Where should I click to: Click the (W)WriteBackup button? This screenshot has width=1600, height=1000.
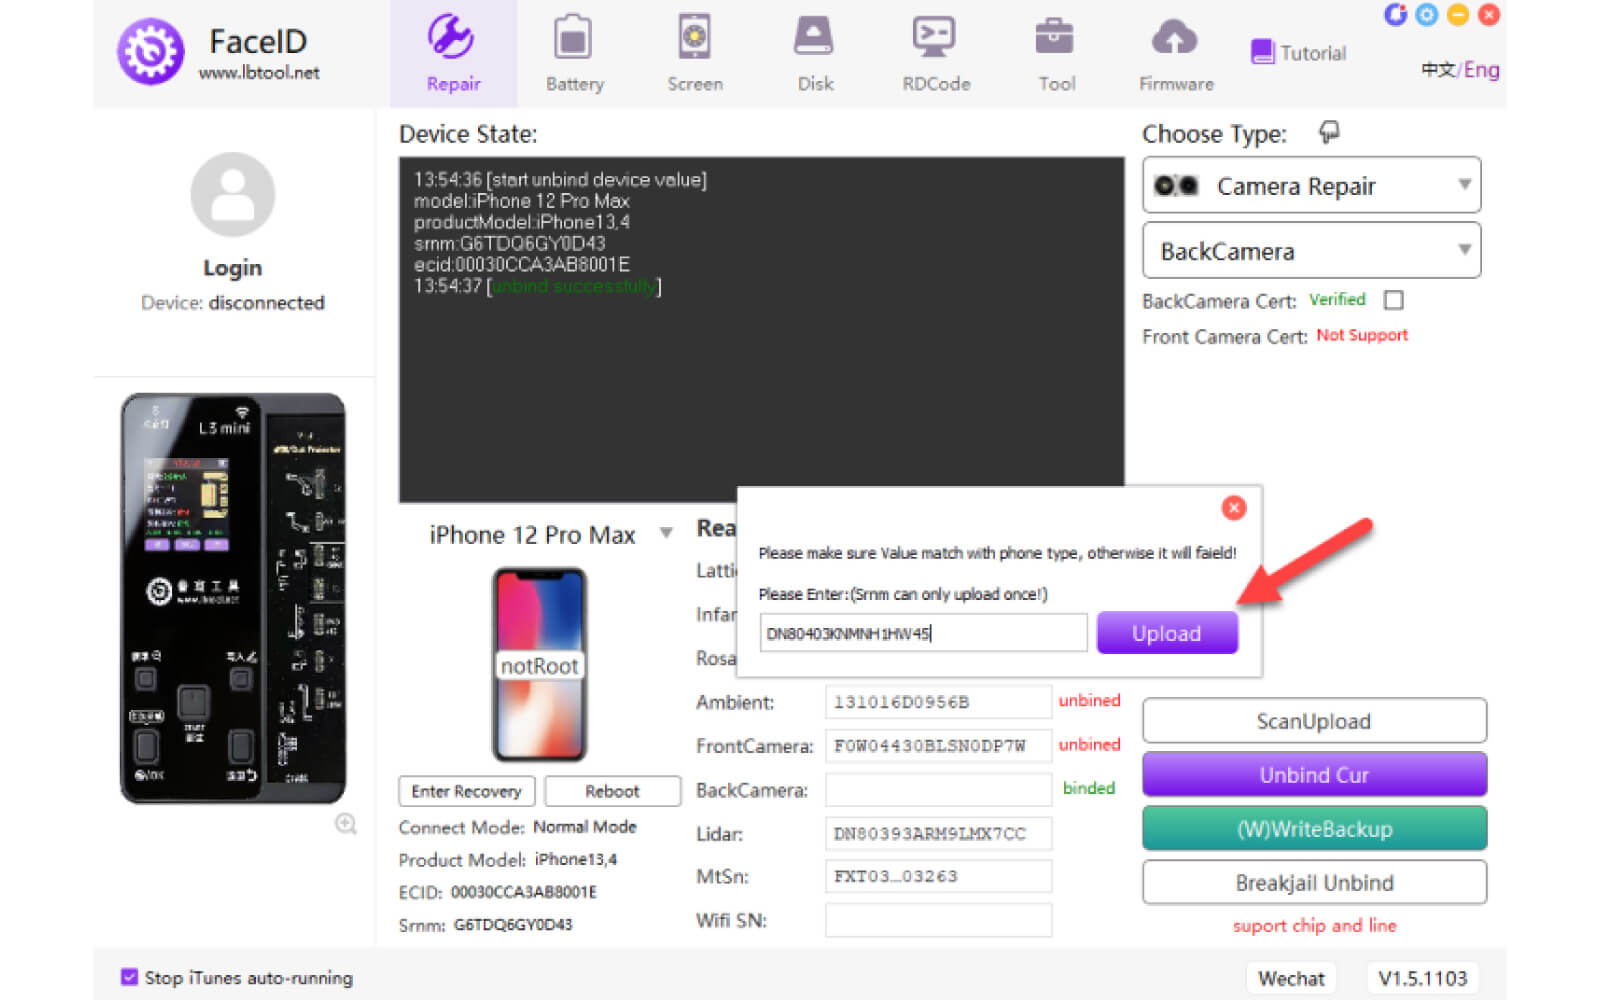[1314, 829]
